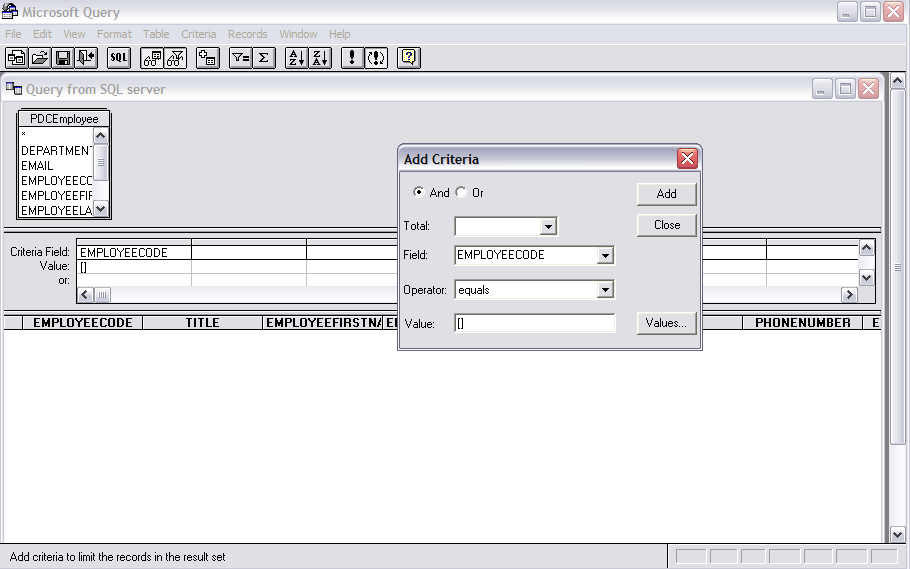Click the Criteria Equals filter icon
Image resolution: width=910 pixels, height=569 pixels.
coord(240,58)
